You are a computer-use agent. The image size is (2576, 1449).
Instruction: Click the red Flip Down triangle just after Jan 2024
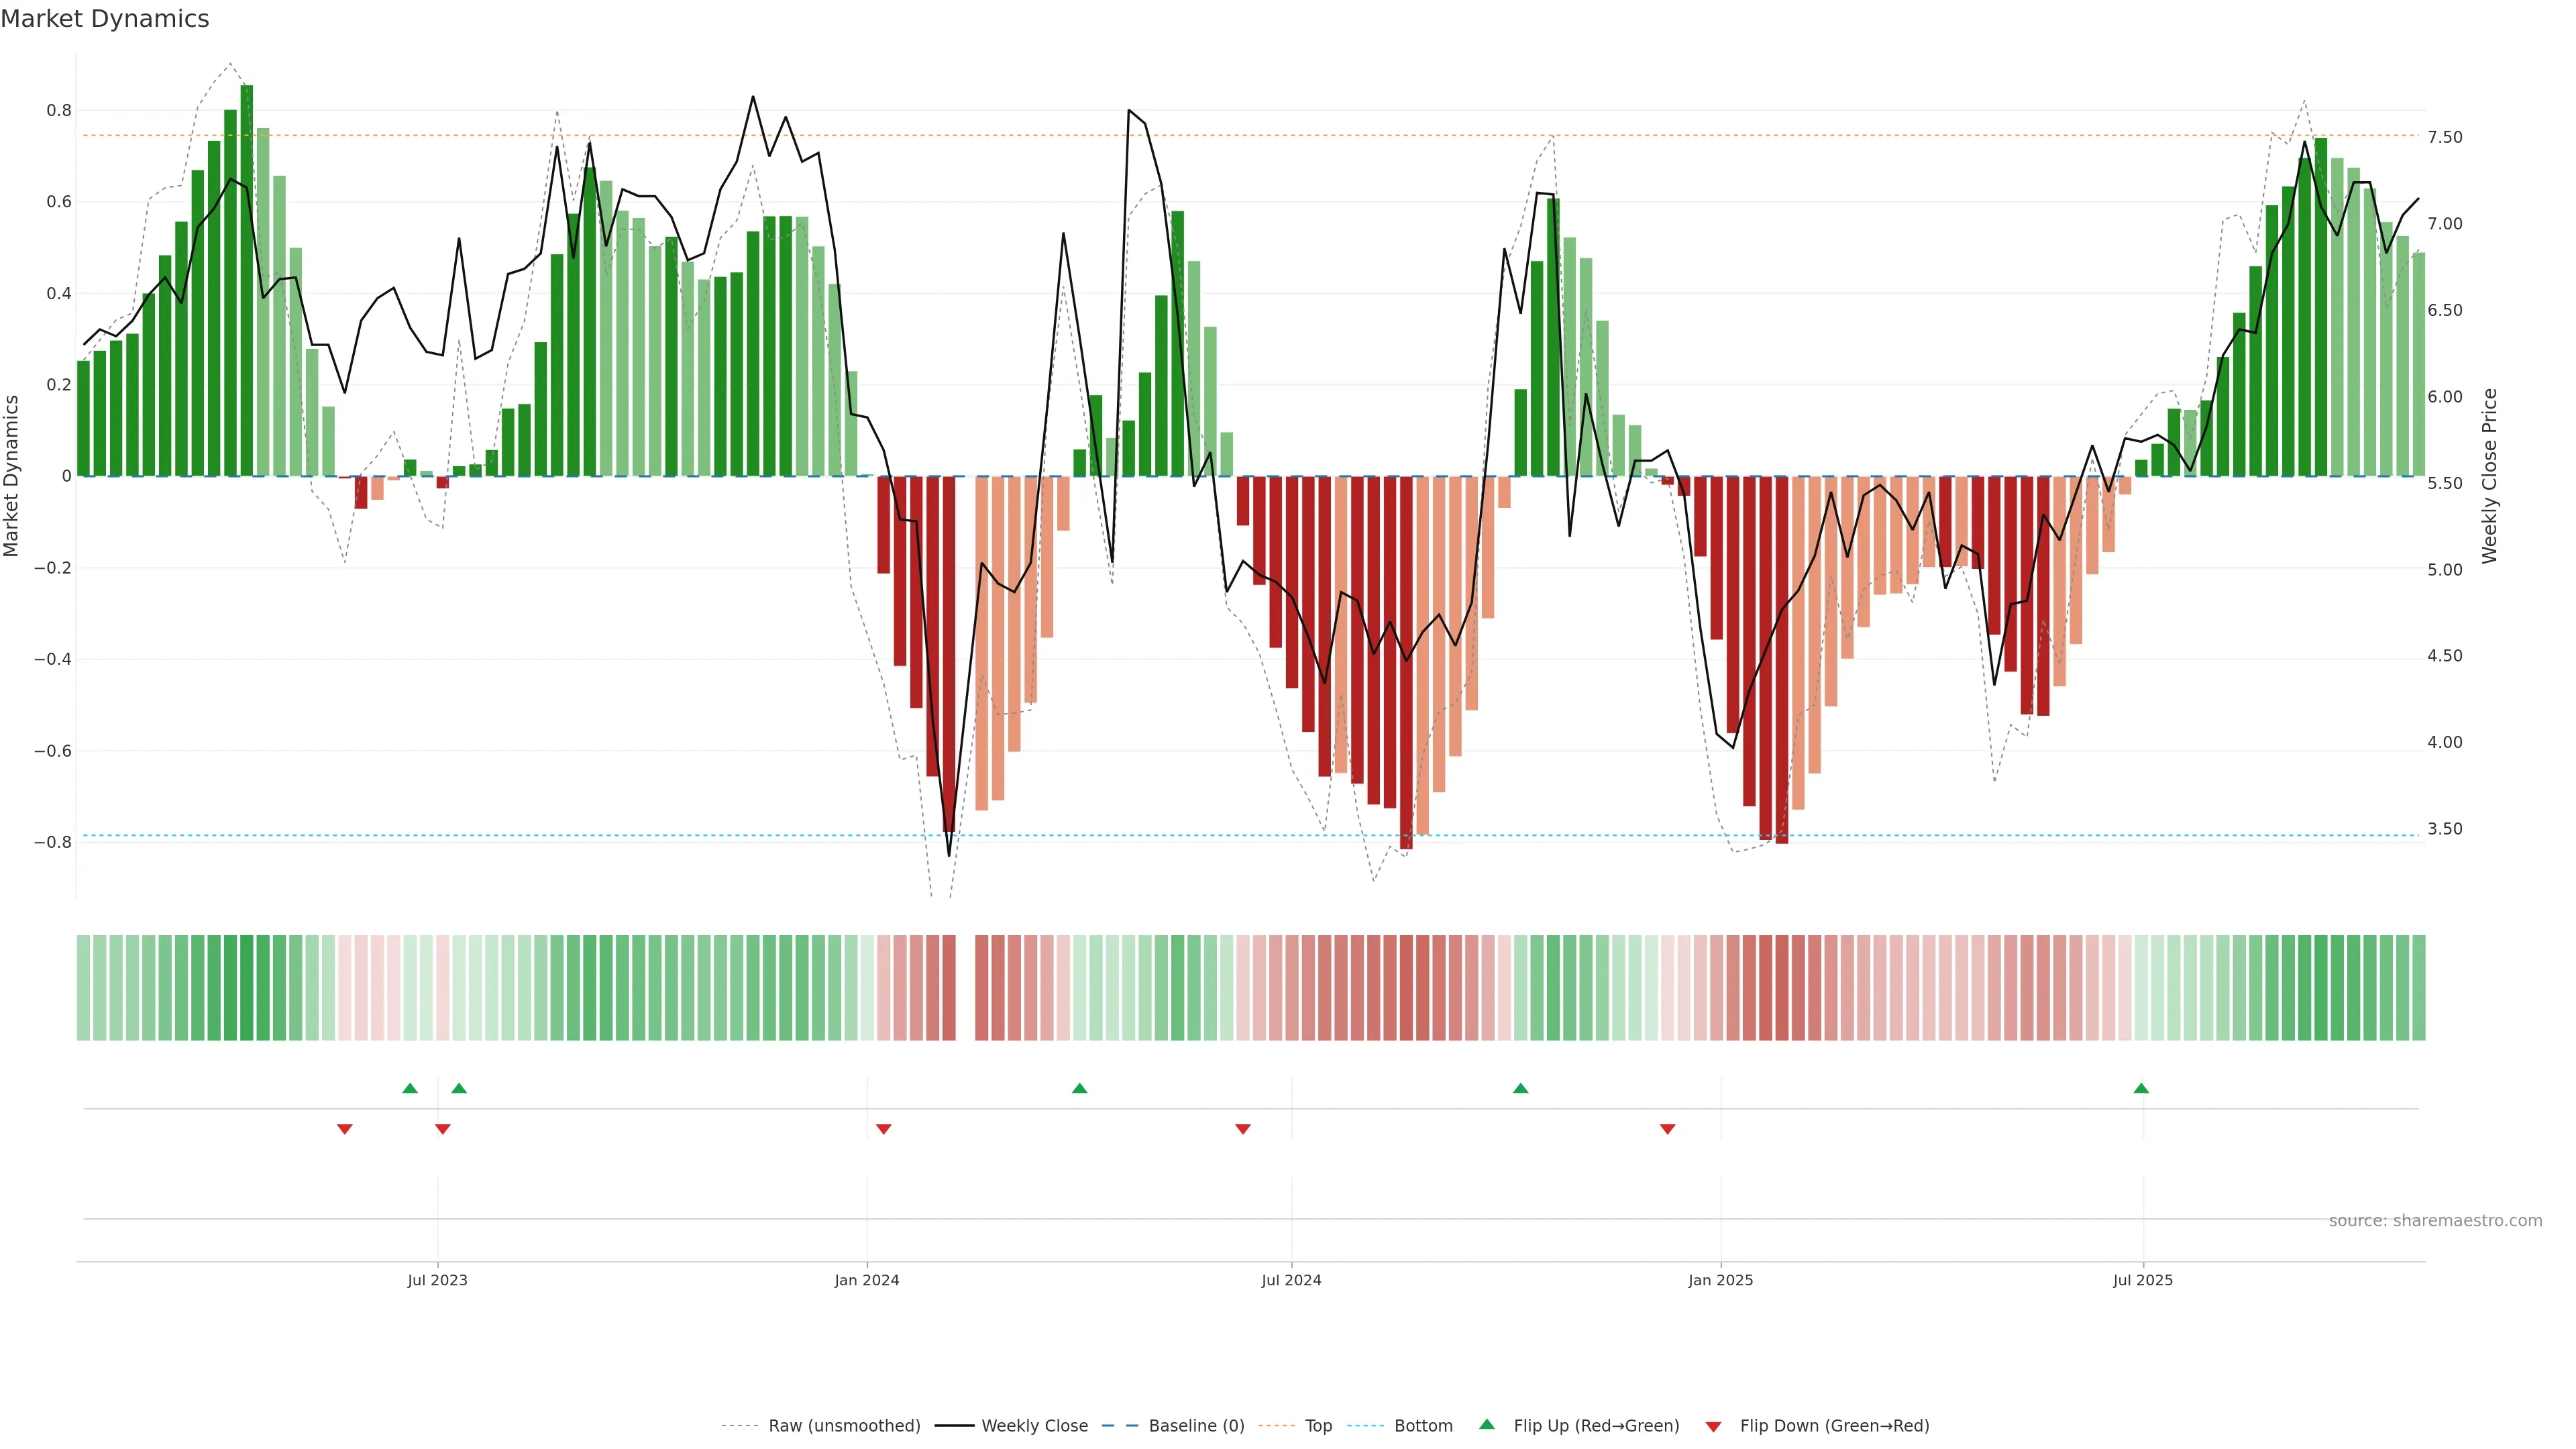[x=883, y=1129]
